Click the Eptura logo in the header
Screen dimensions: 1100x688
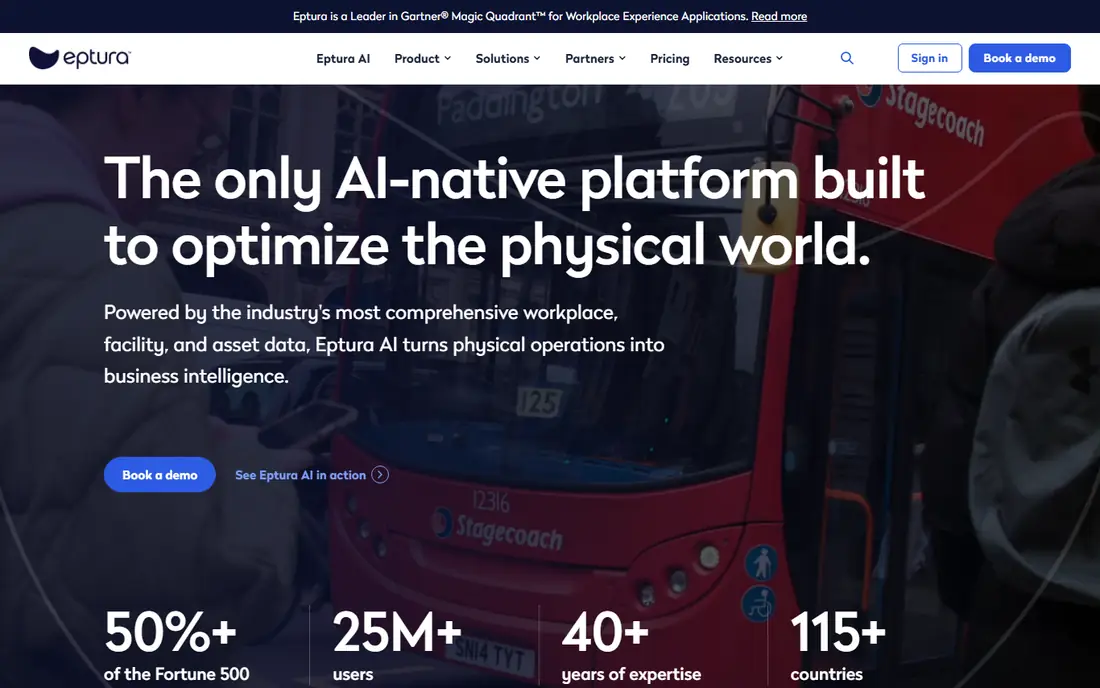(x=80, y=58)
